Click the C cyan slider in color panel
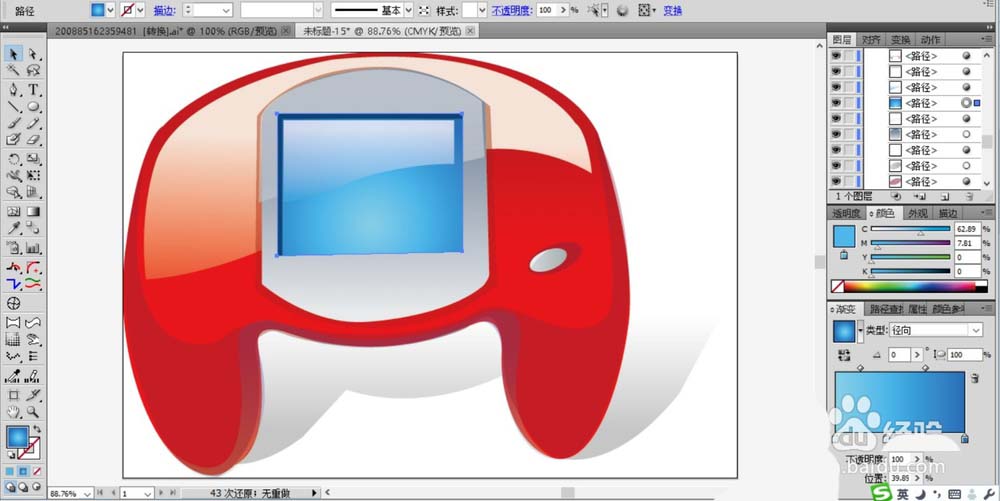 tap(911, 229)
